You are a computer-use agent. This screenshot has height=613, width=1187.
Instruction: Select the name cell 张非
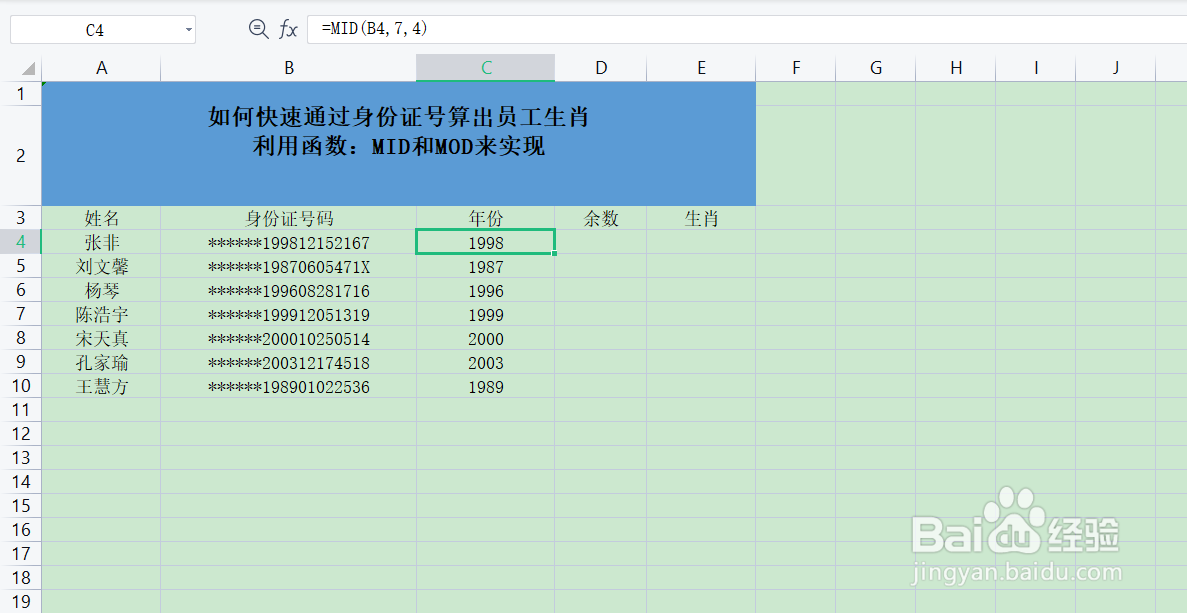(x=101, y=242)
